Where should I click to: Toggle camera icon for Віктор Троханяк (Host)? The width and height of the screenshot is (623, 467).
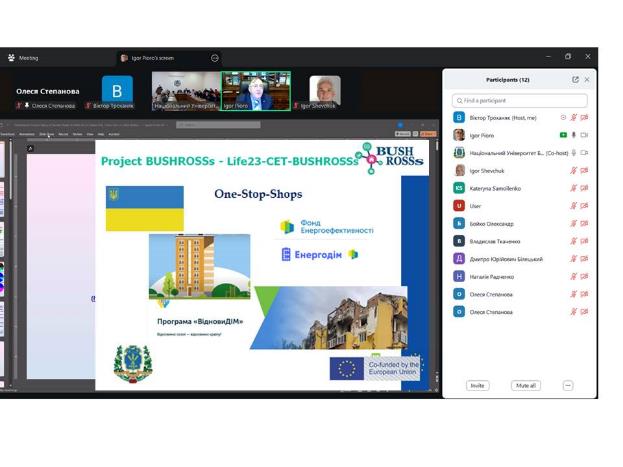click(584, 118)
